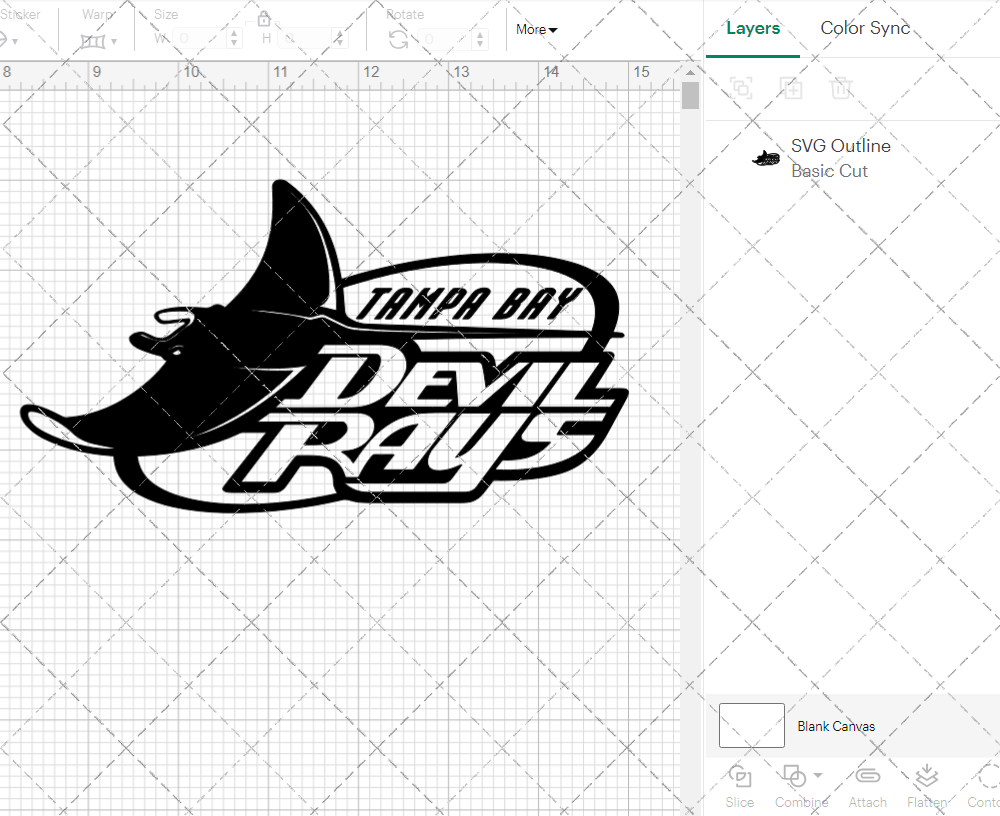This screenshot has height=816, width=1000.
Task: Click the Flatten icon
Action: click(x=927, y=776)
